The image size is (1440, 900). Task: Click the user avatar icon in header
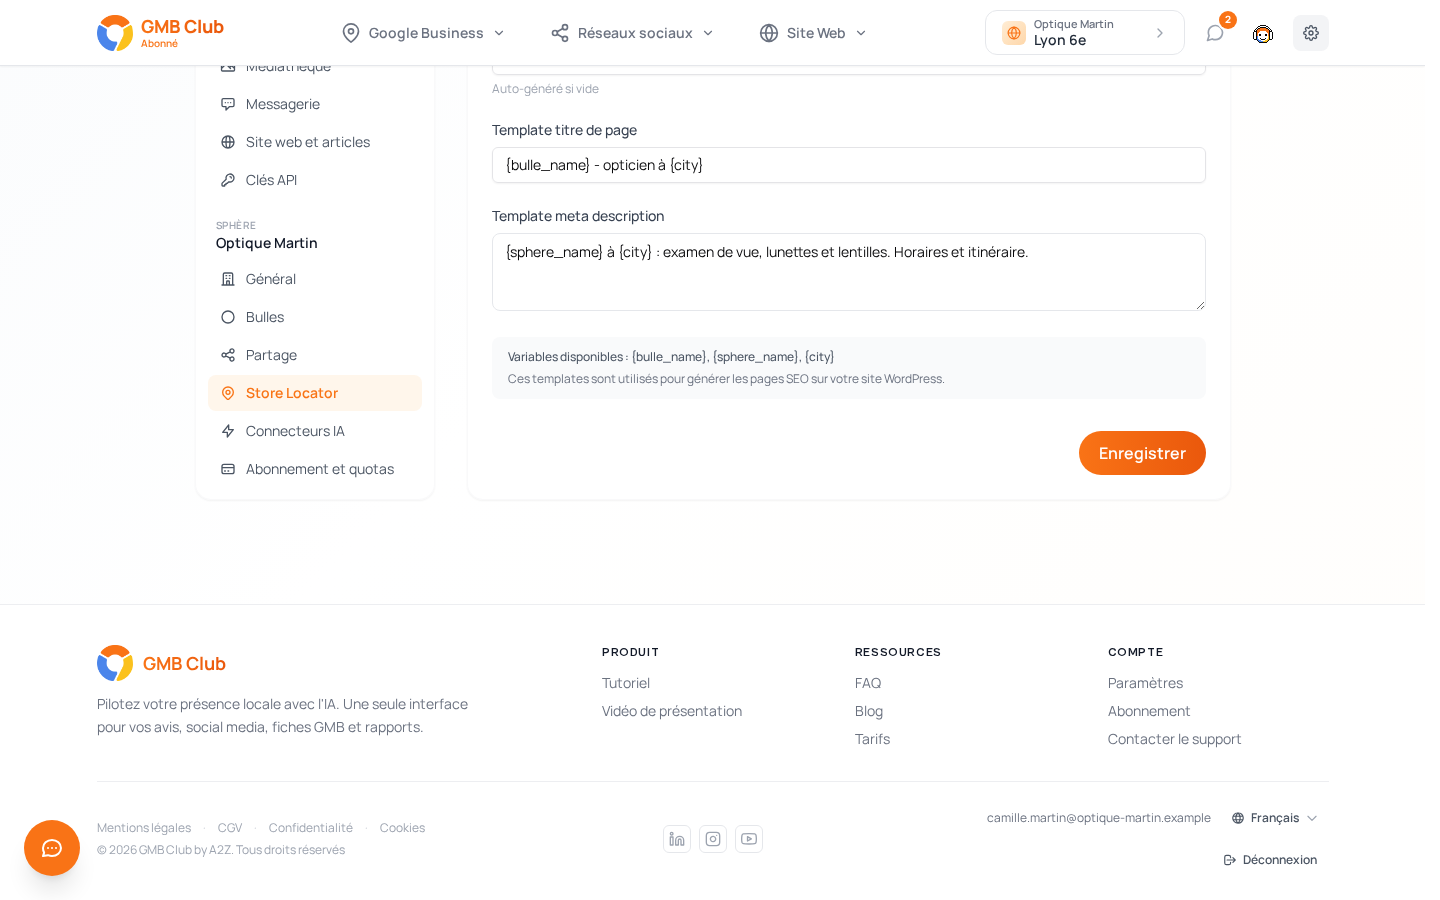tap(1263, 33)
